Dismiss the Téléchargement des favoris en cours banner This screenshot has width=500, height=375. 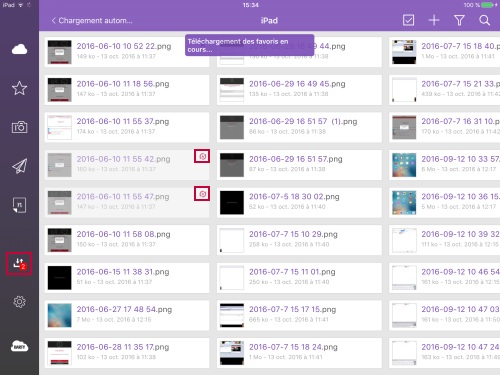tap(249, 45)
